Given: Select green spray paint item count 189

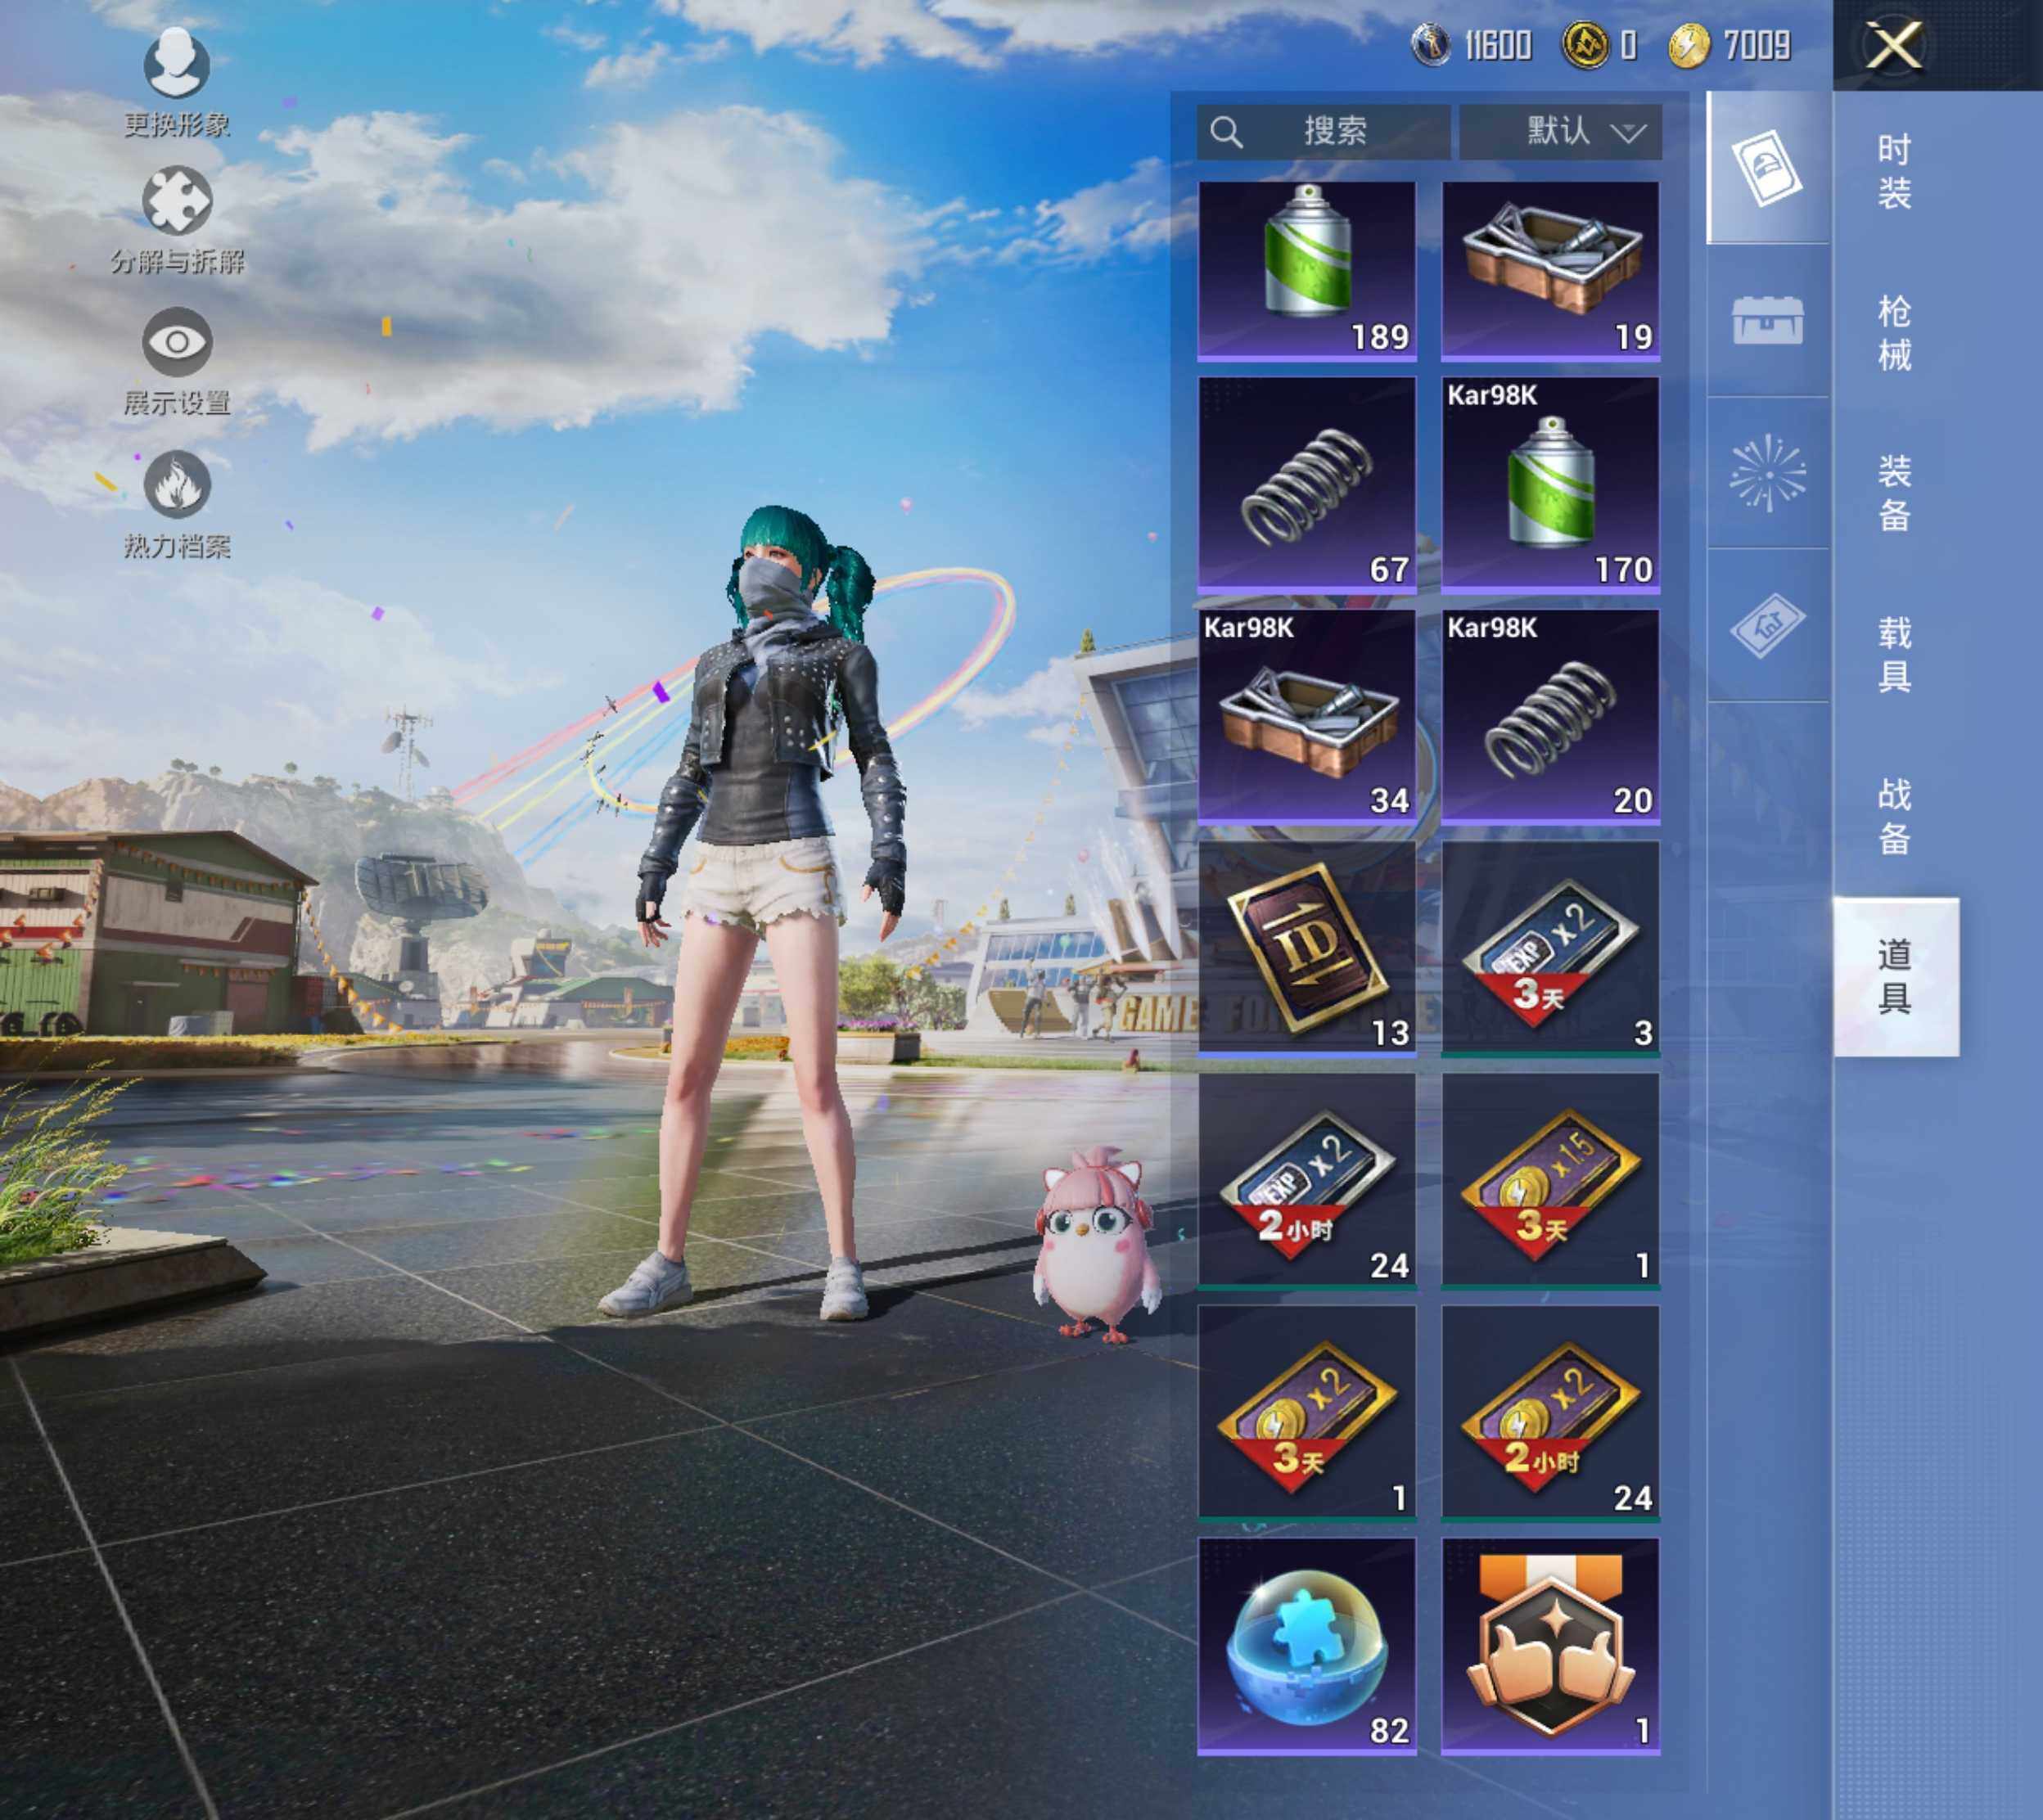Looking at the screenshot, I should [1307, 271].
